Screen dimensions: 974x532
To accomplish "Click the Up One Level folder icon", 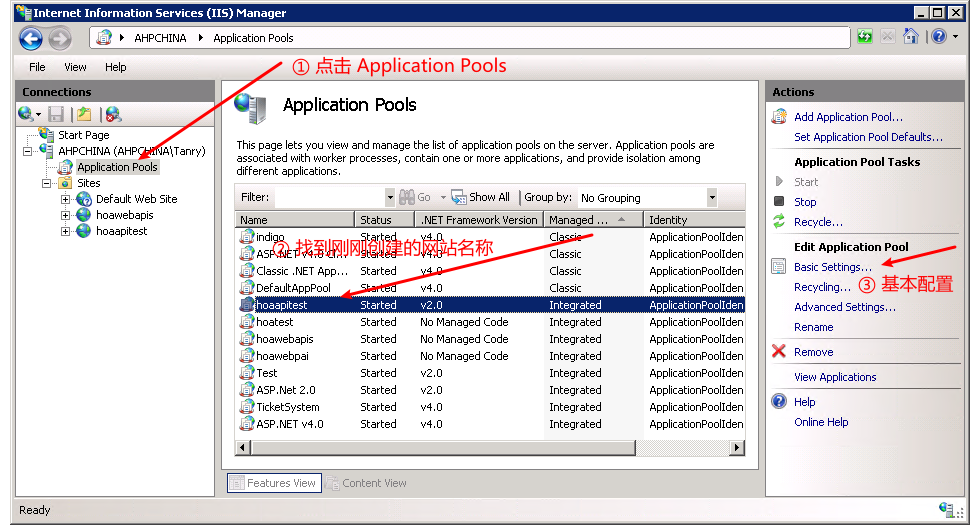I will (x=85, y=114).
